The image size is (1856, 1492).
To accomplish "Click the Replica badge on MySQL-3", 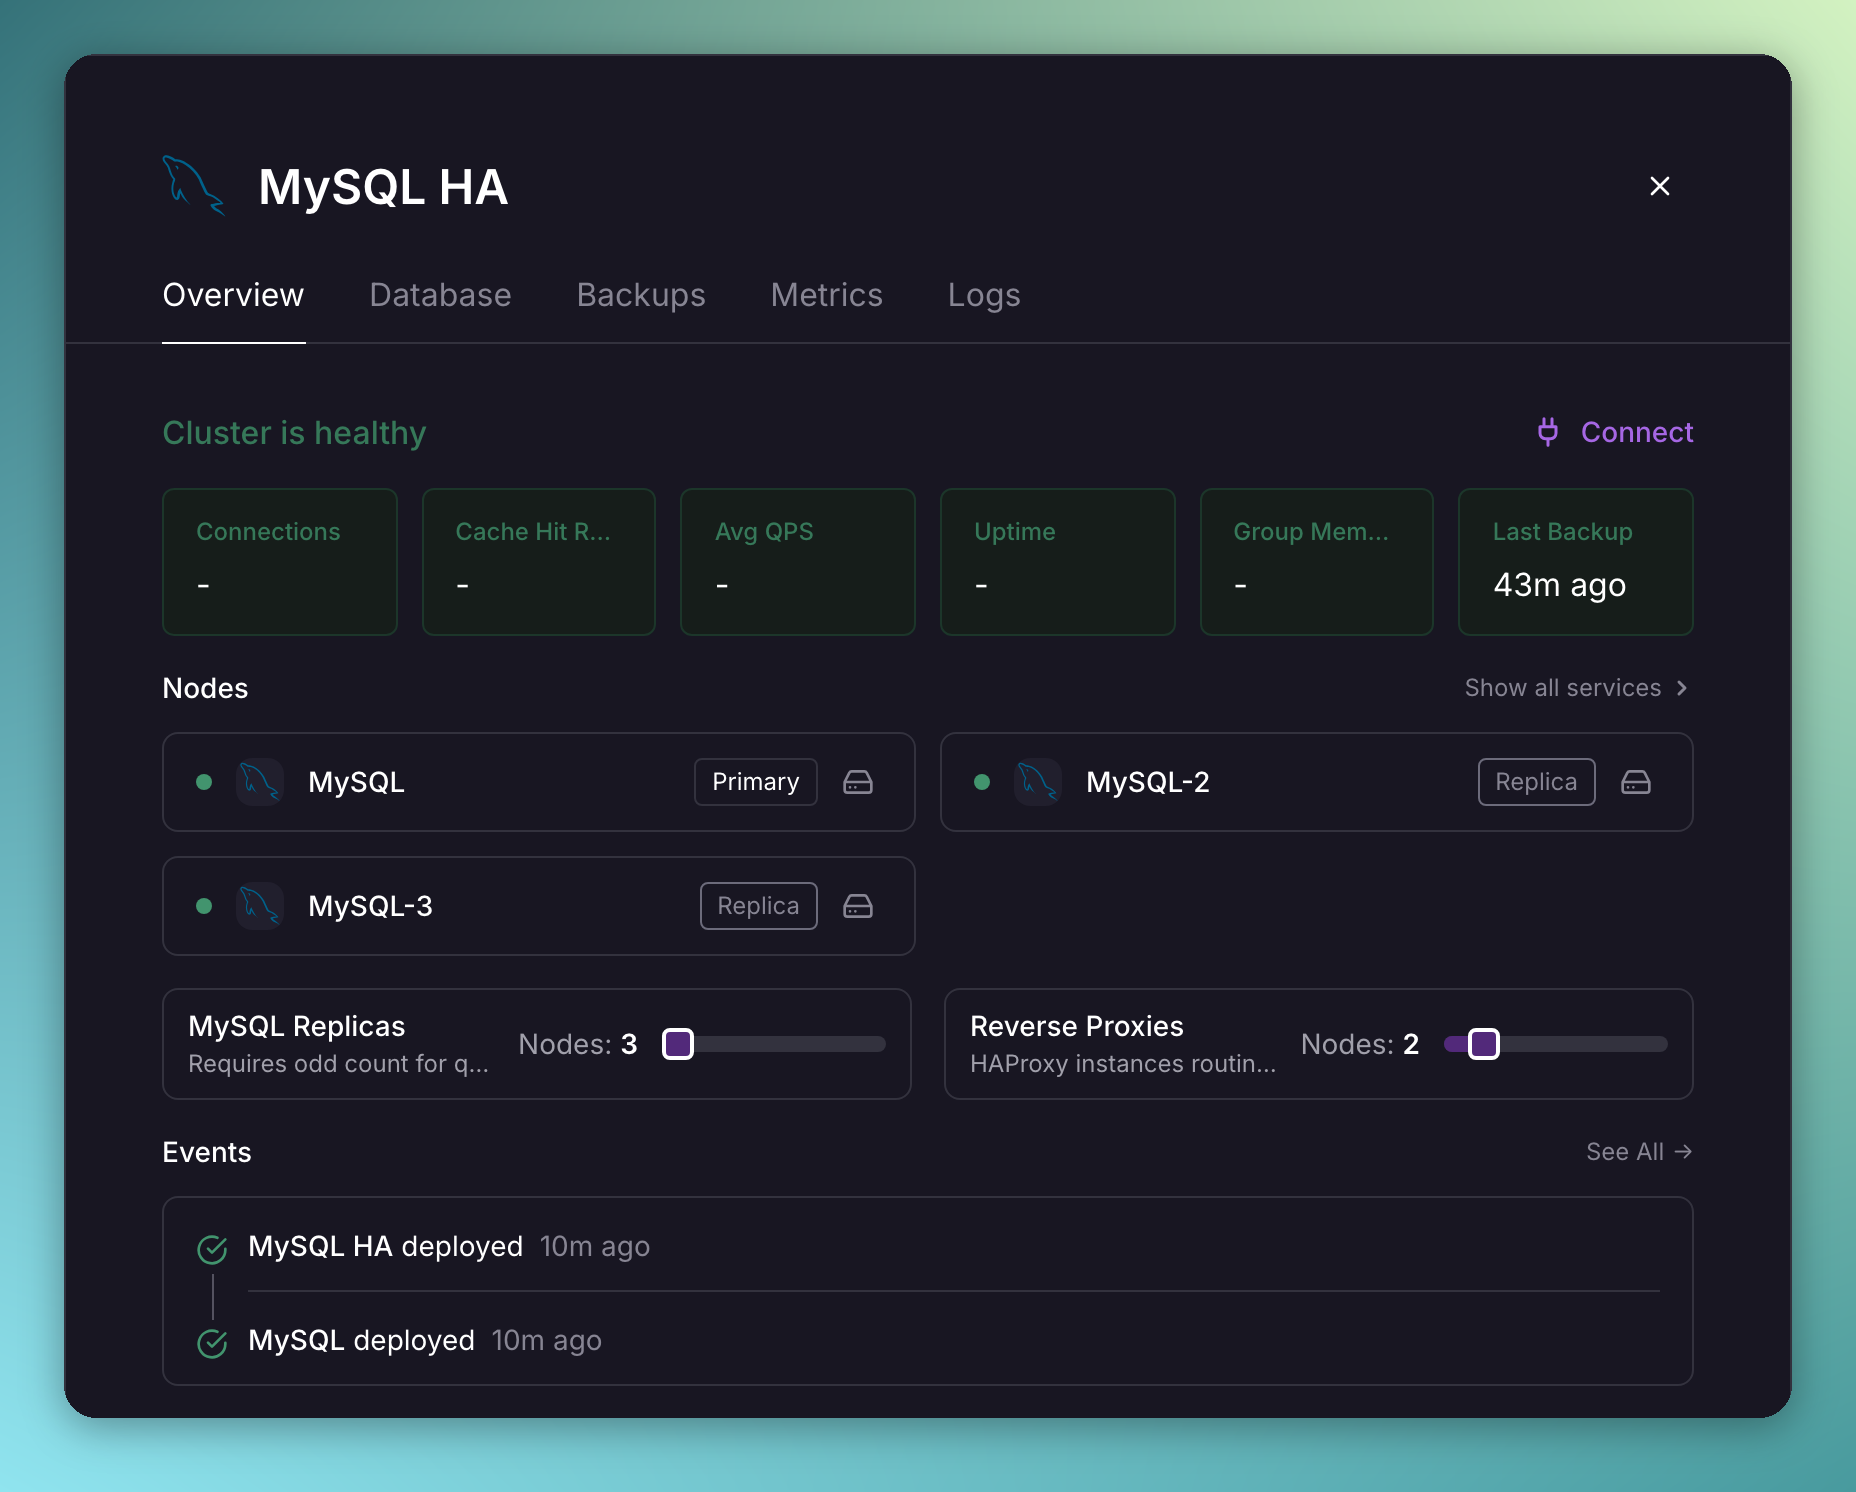I will [758, 906].
